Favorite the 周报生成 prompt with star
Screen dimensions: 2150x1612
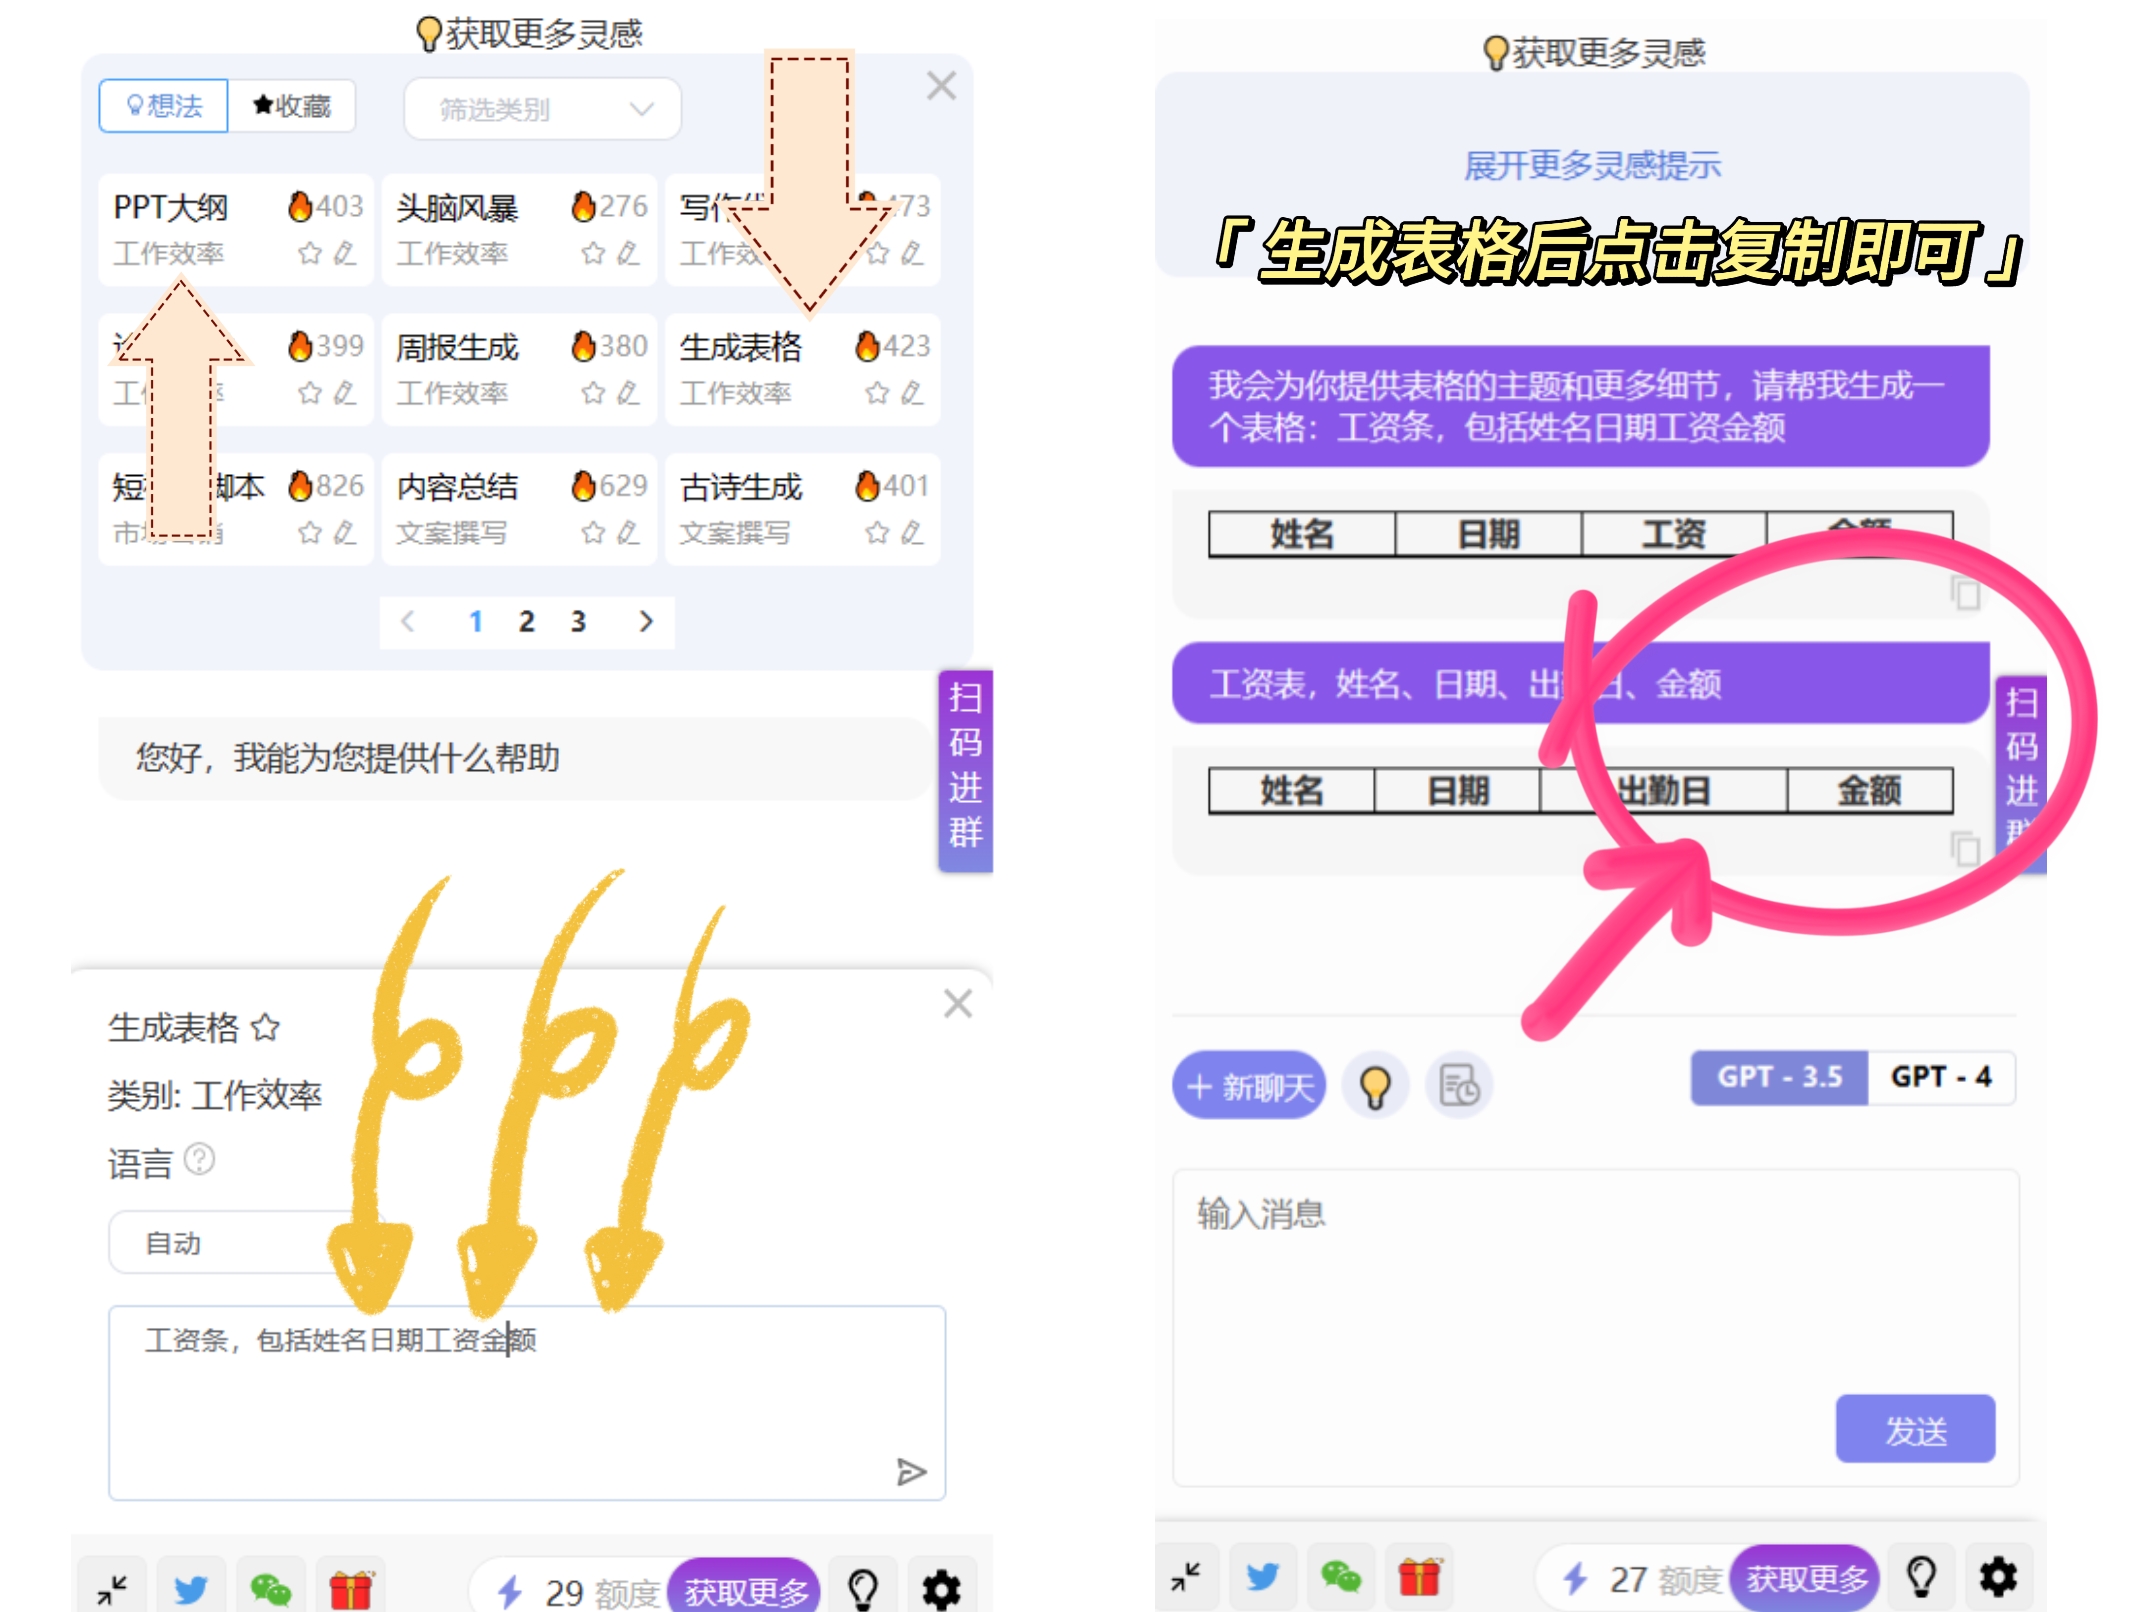tap(593, 393)
